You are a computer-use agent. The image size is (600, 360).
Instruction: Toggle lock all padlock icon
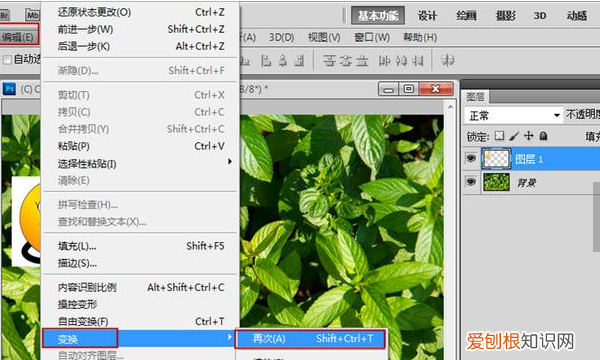tap(543, 136)
